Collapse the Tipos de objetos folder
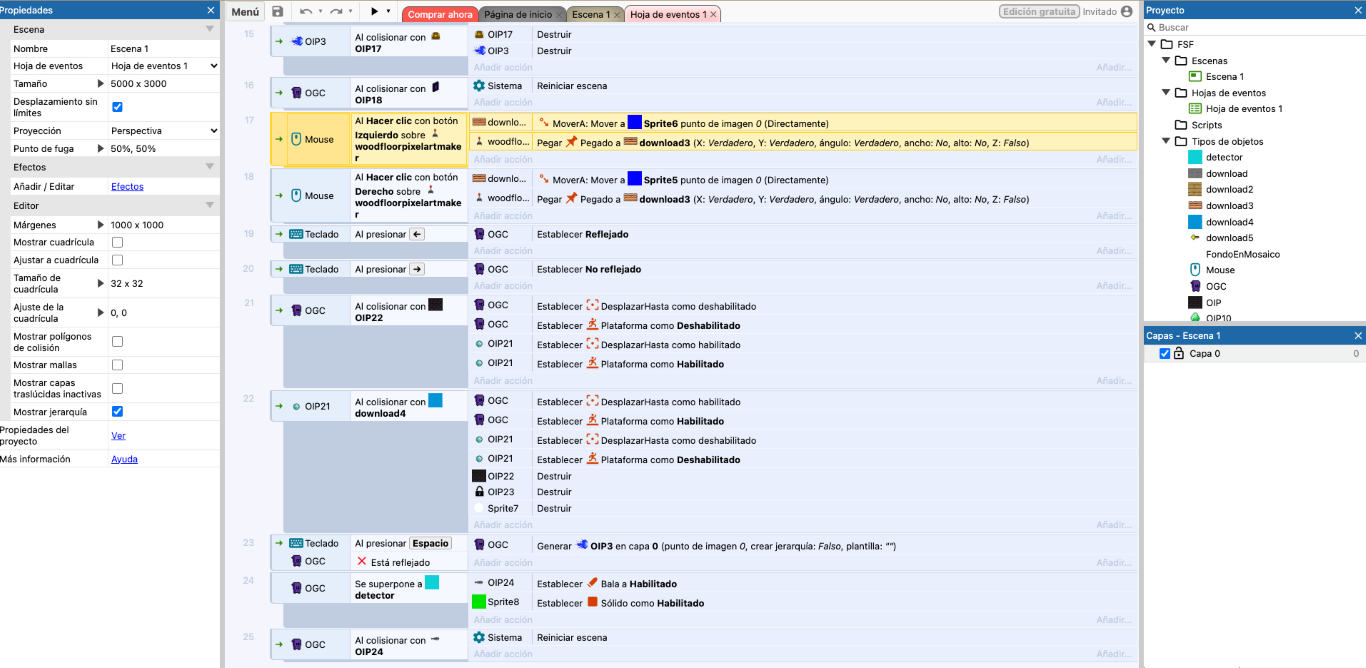 coord(1167,141)
